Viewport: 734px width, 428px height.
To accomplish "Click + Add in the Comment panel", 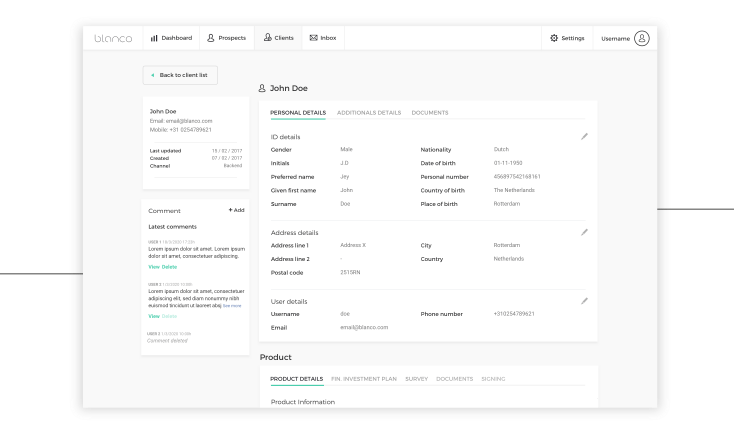I will point(236,210).
